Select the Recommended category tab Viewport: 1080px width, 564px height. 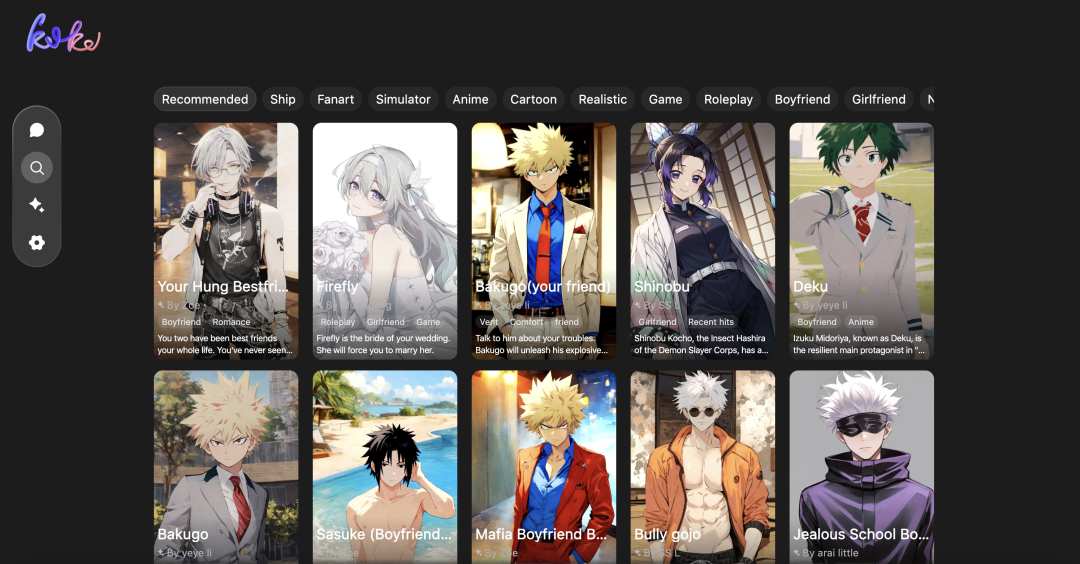pyautogui.click(x=205, y=99)
